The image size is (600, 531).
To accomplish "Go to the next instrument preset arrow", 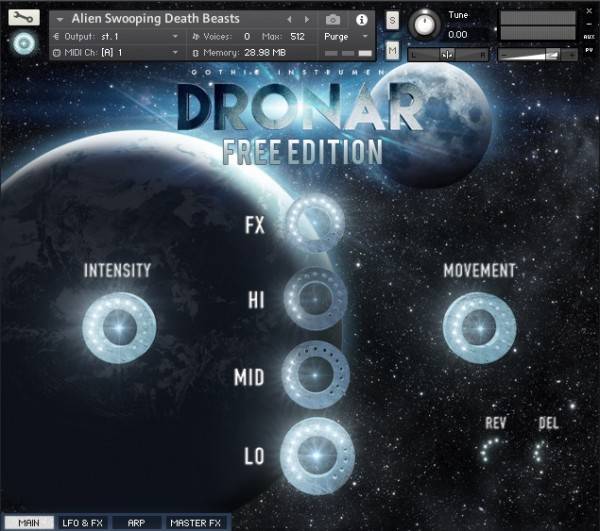I will click(x=307, y=19).
